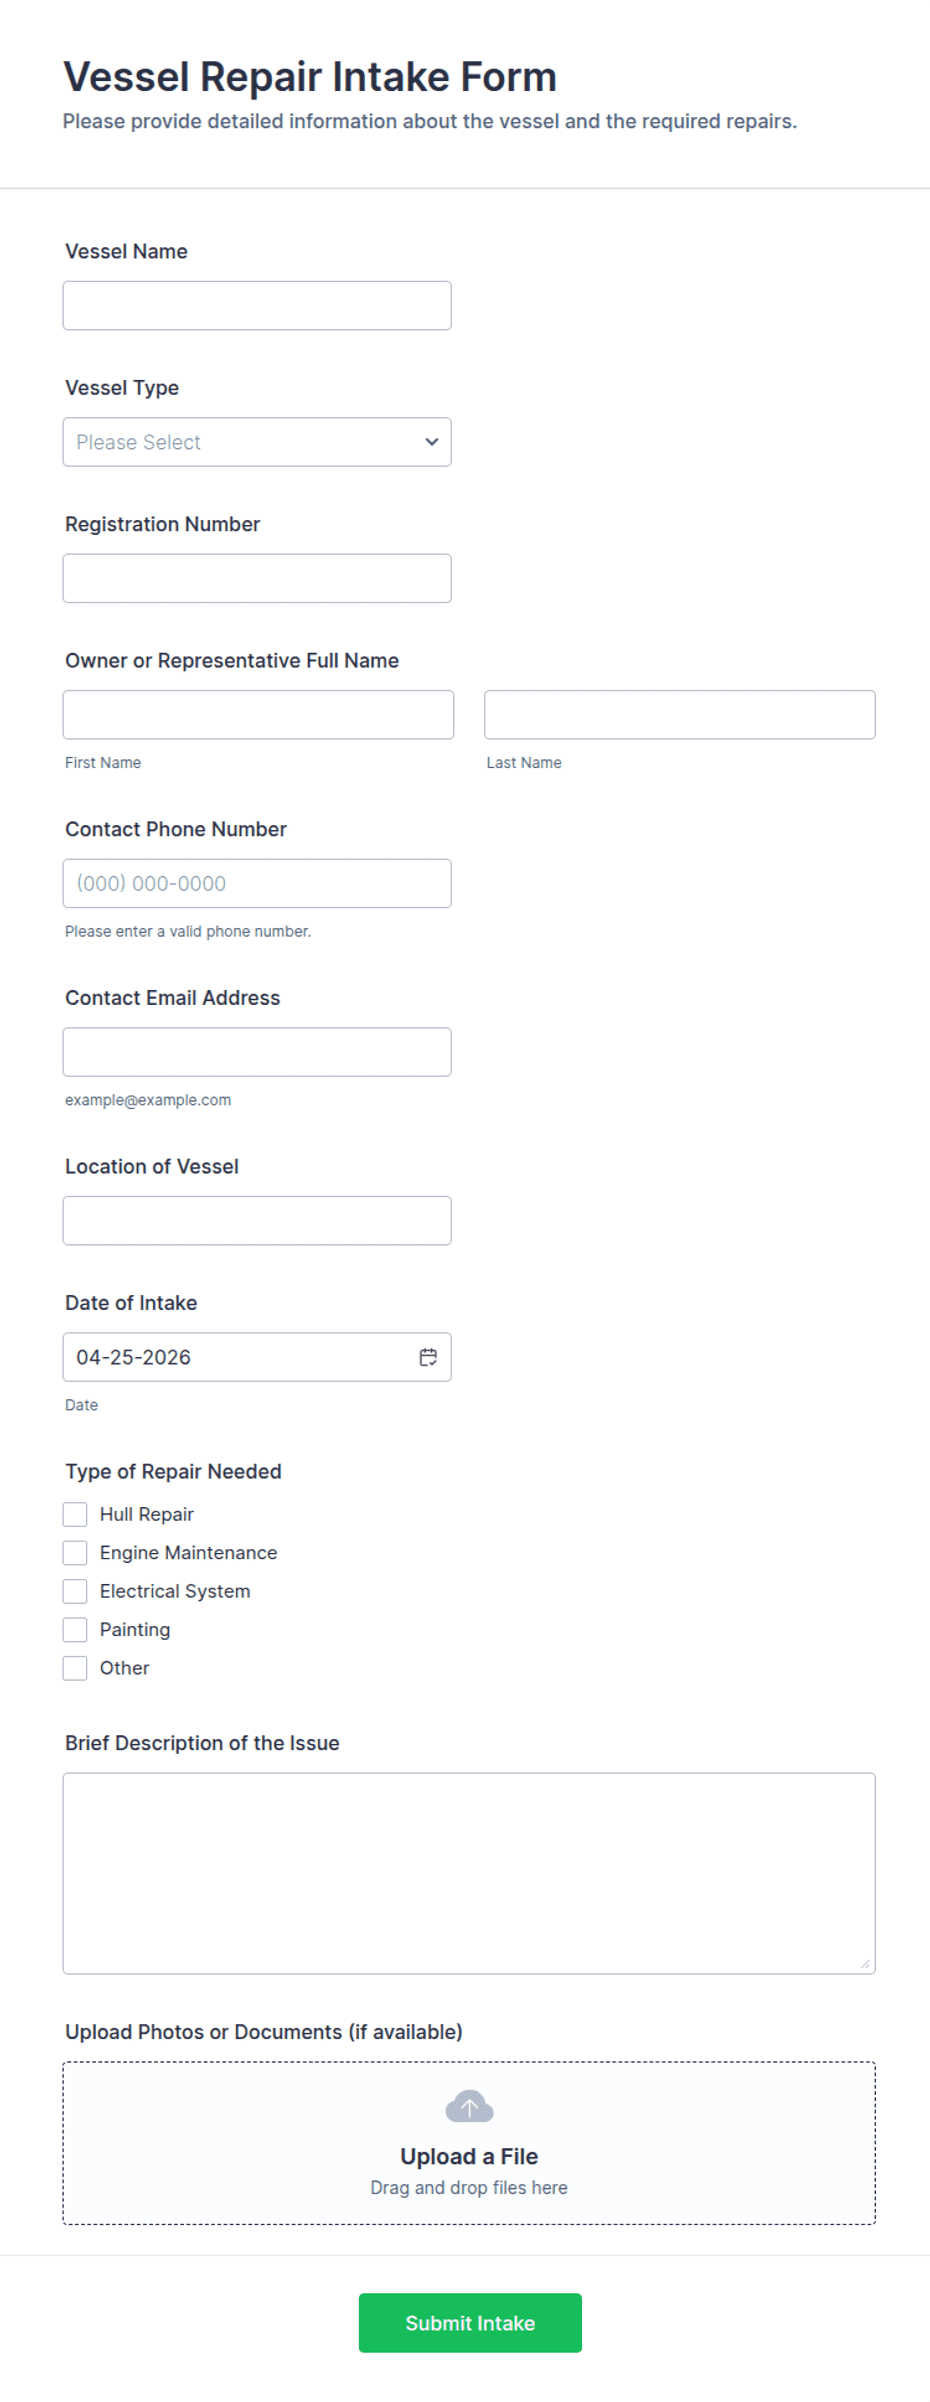Enable the Engine Maintenance option
The width and height of the screenshot is (930, 2402).
coord(75,1553)
